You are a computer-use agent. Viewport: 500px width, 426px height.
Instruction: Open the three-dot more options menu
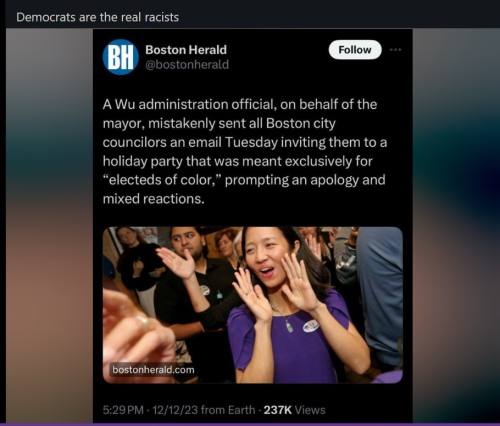click(x=395, y=50)
